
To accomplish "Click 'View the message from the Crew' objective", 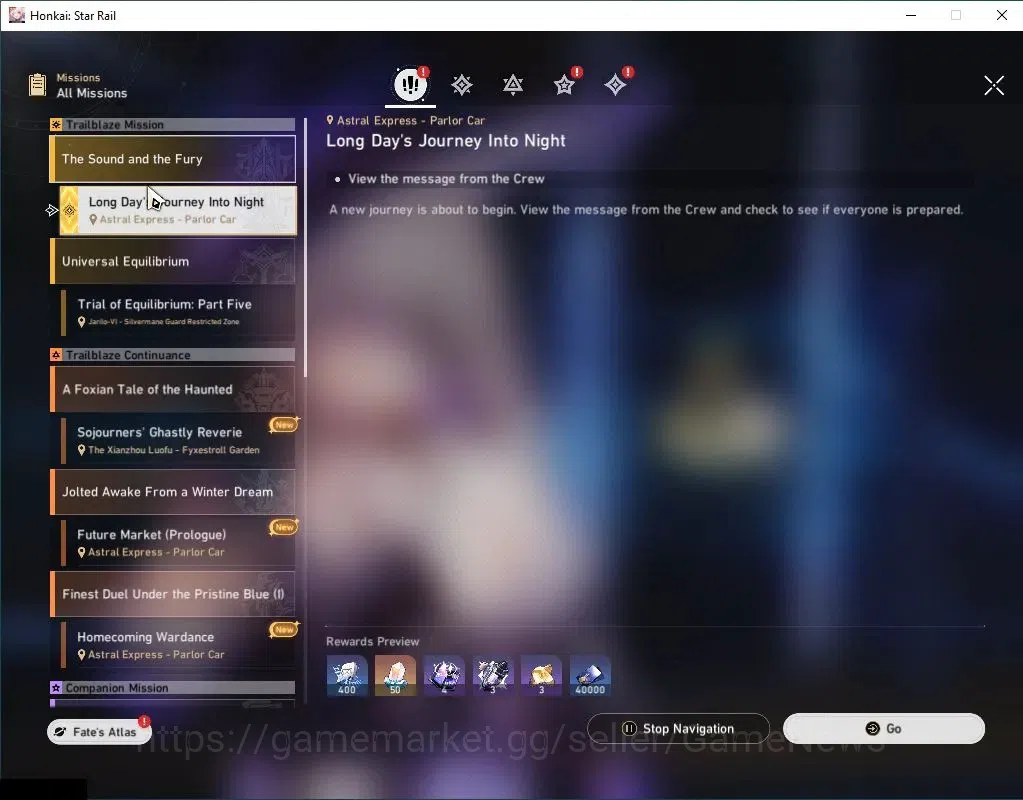I will click(x=446, y=179).
